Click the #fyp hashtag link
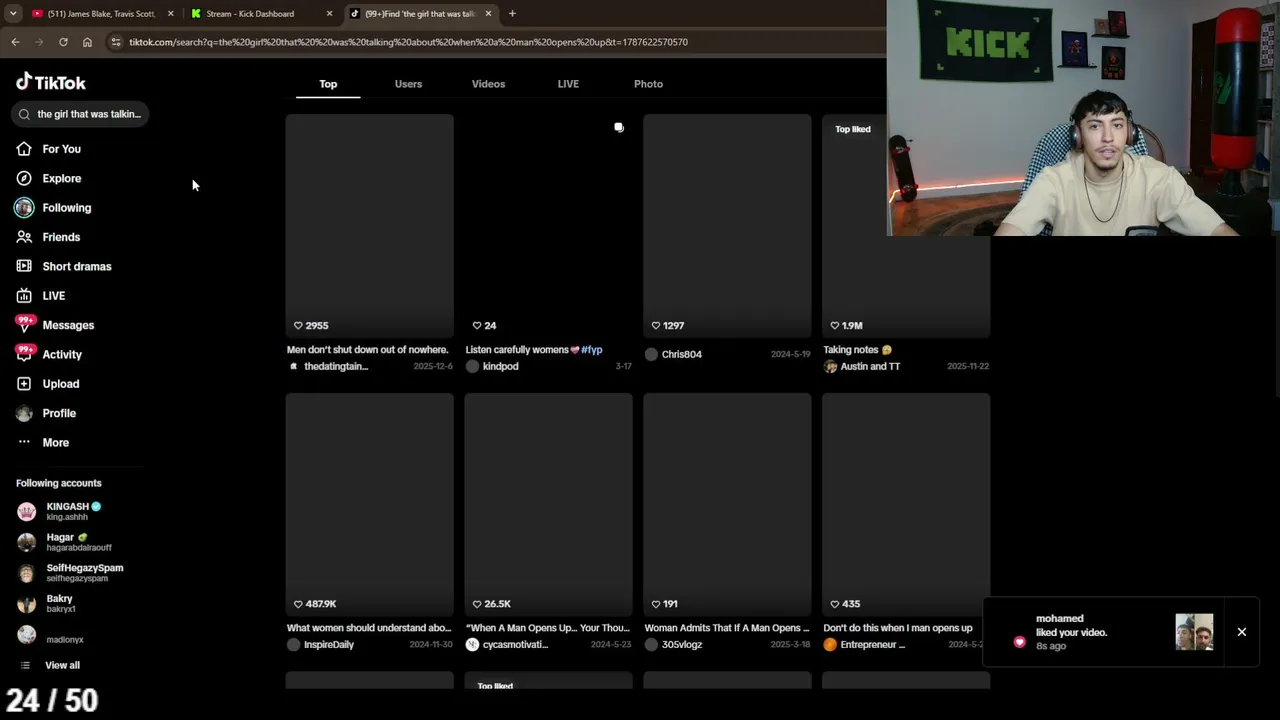The width and height of the screenshot is (1280, 720). [x=592, y=350]
